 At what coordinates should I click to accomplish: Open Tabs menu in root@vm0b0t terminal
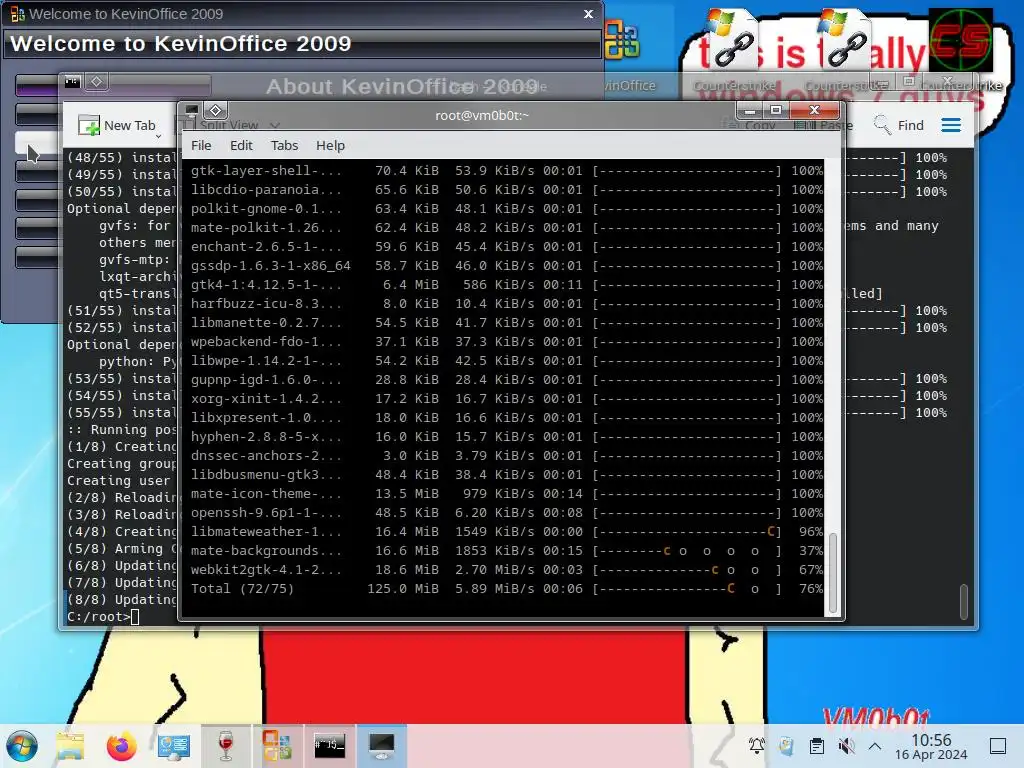[x=284, y=146]
